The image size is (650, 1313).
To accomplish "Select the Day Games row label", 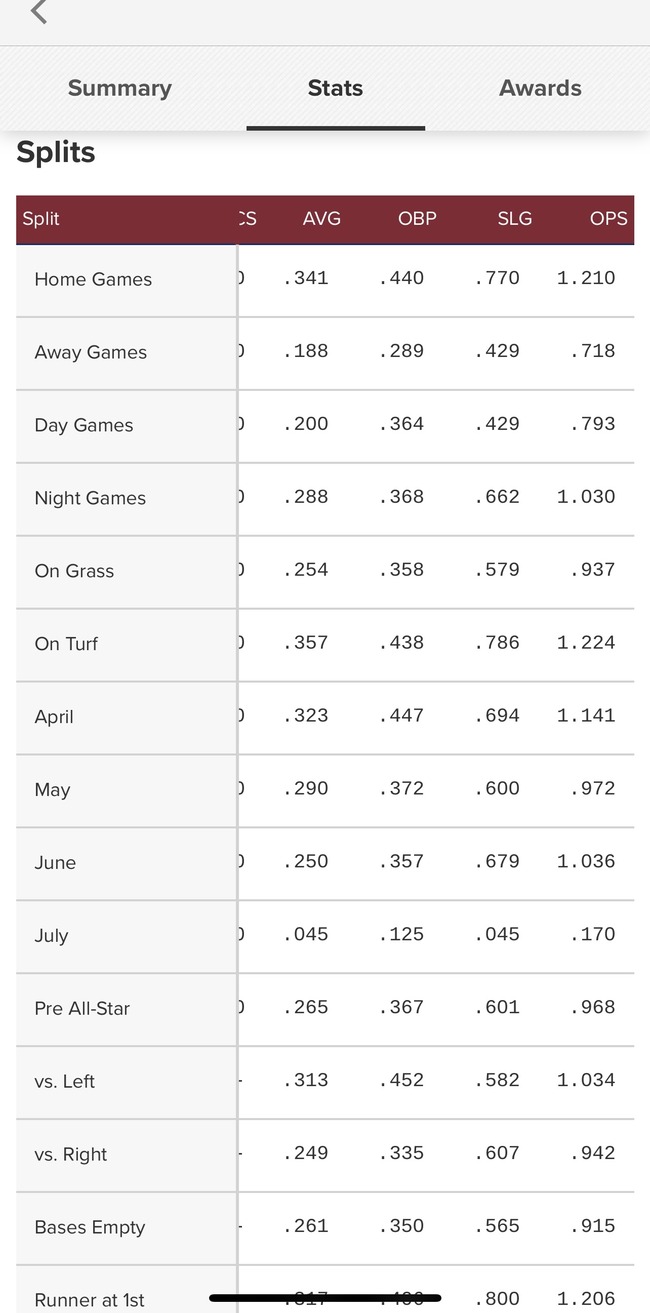I will click(84, 425).
